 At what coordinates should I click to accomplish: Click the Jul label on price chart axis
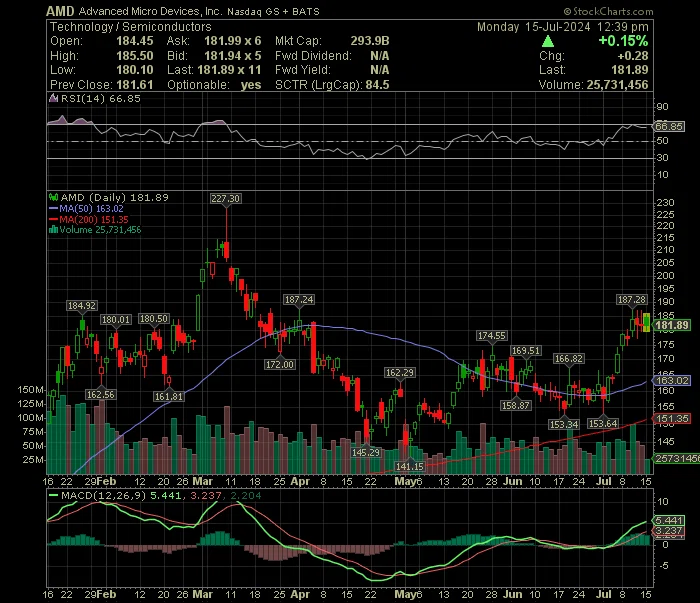point(604,482)
